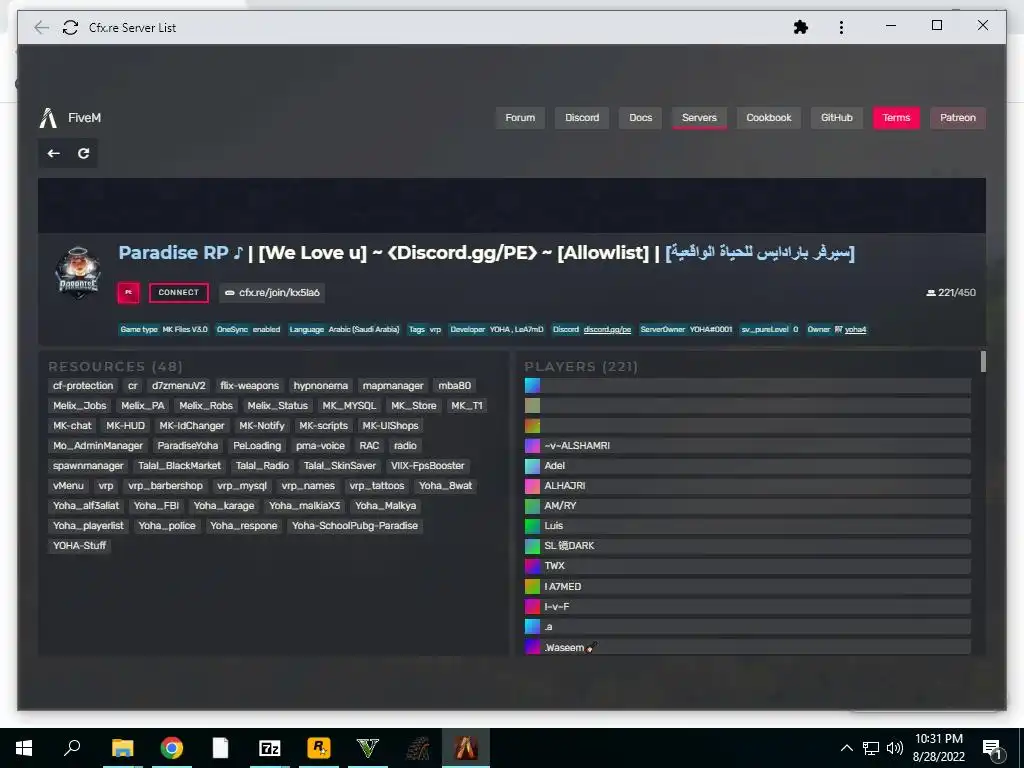Select player row AM/RY
1024x768 pixels.
pos(748,506)
